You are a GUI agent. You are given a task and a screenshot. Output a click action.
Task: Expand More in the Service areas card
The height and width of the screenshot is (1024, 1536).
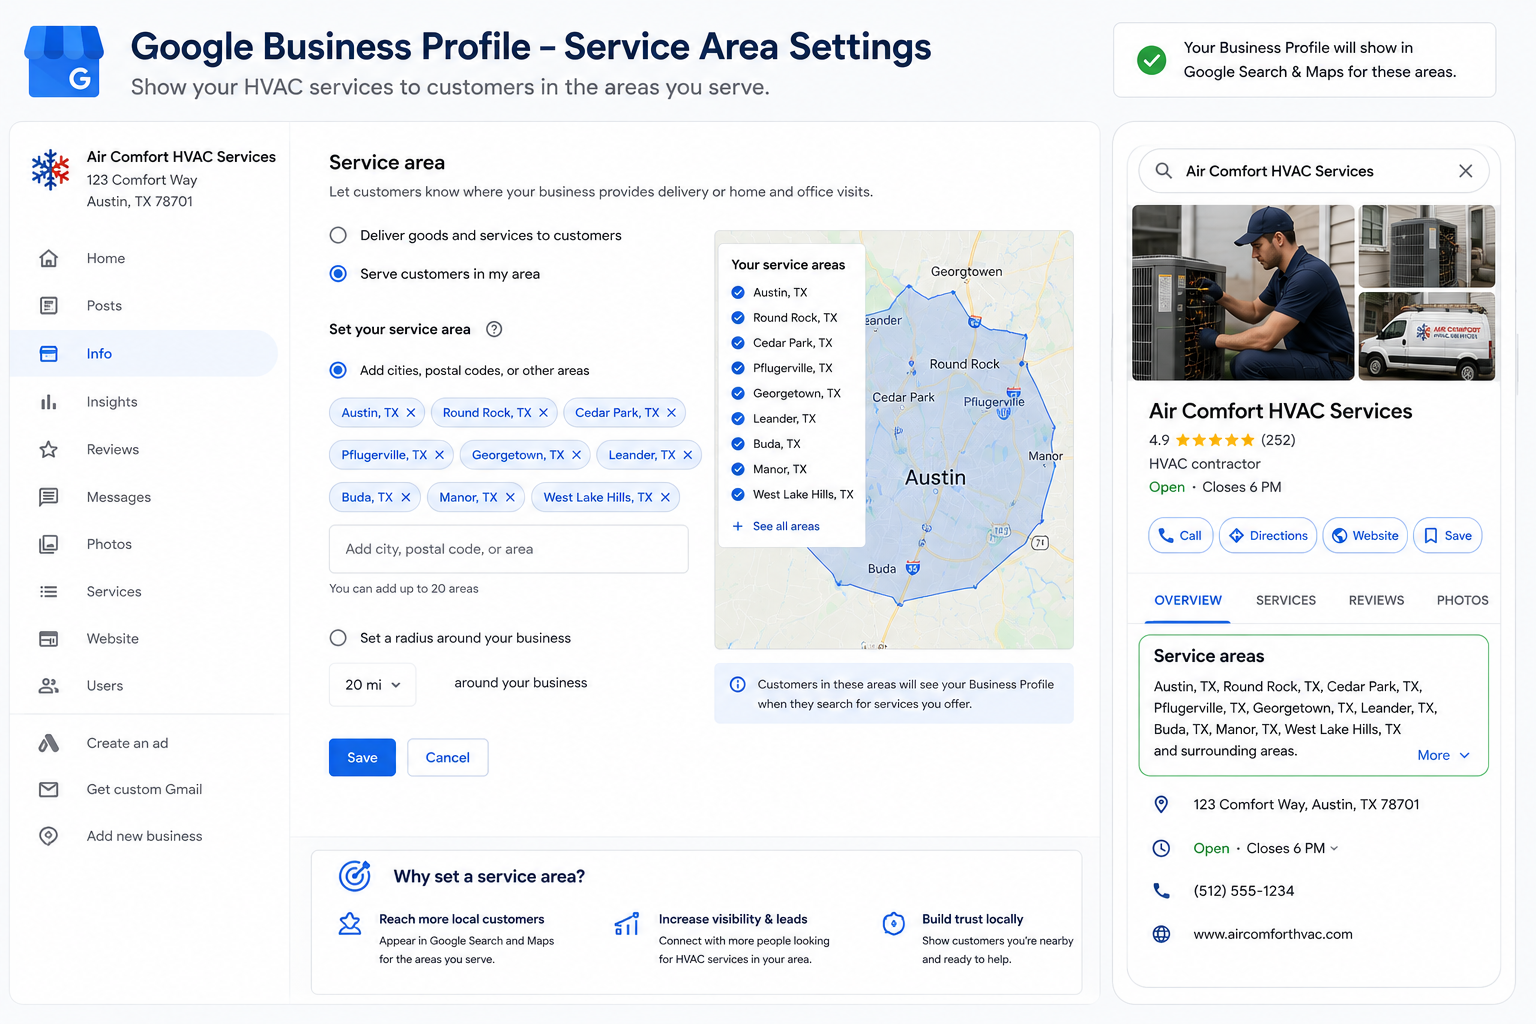1443,755
